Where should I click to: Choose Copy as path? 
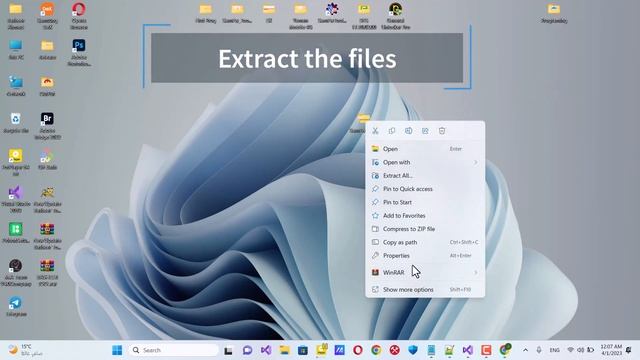(x=425, y=242)
